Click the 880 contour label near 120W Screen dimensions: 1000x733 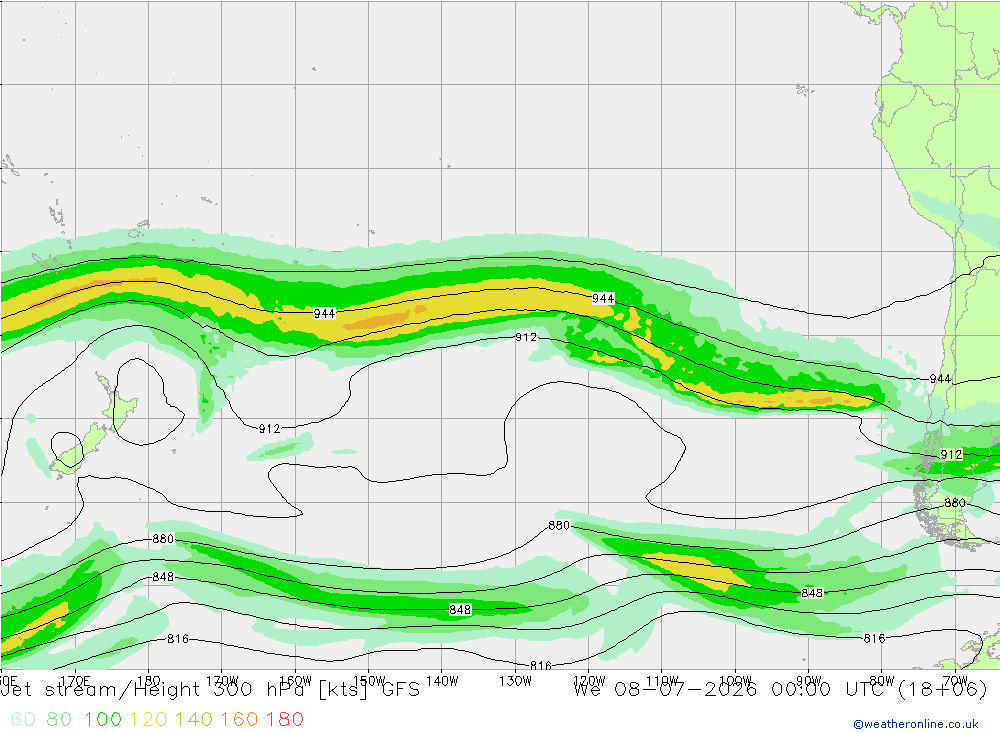click(559, 526)
